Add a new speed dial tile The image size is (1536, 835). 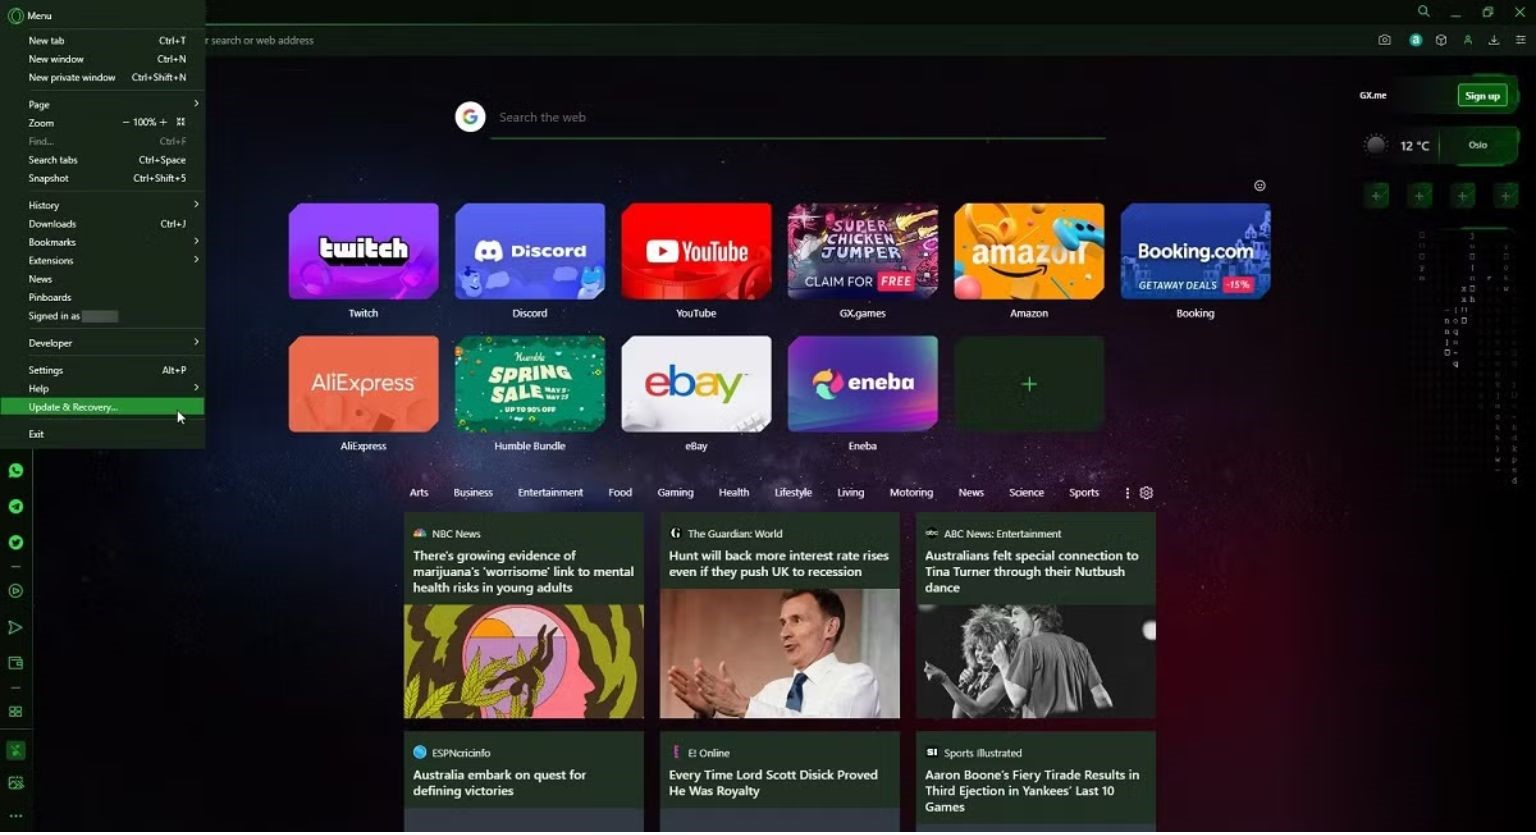click(x=1029, y=384)
